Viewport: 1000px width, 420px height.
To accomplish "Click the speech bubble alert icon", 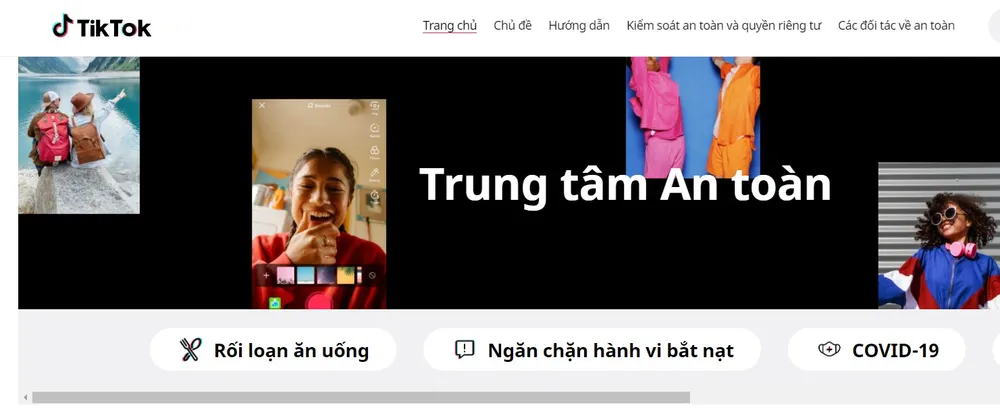I will coord(464,349).
